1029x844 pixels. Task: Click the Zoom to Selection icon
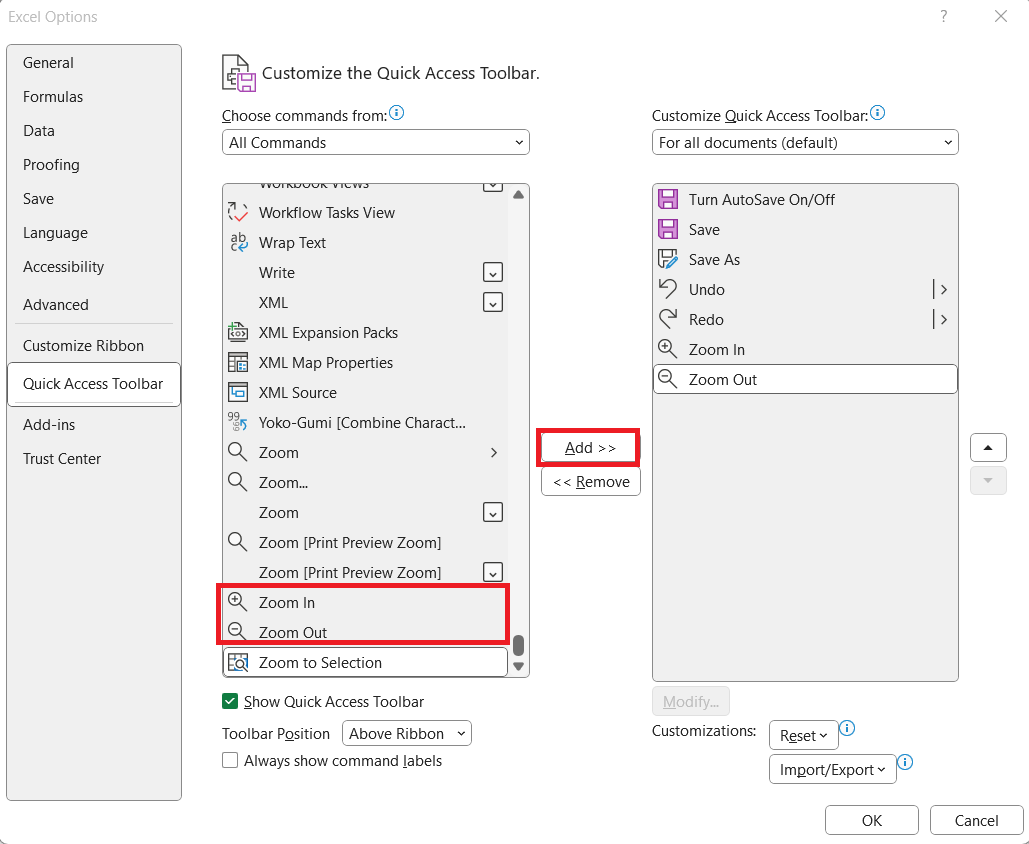tap(237, 662)
